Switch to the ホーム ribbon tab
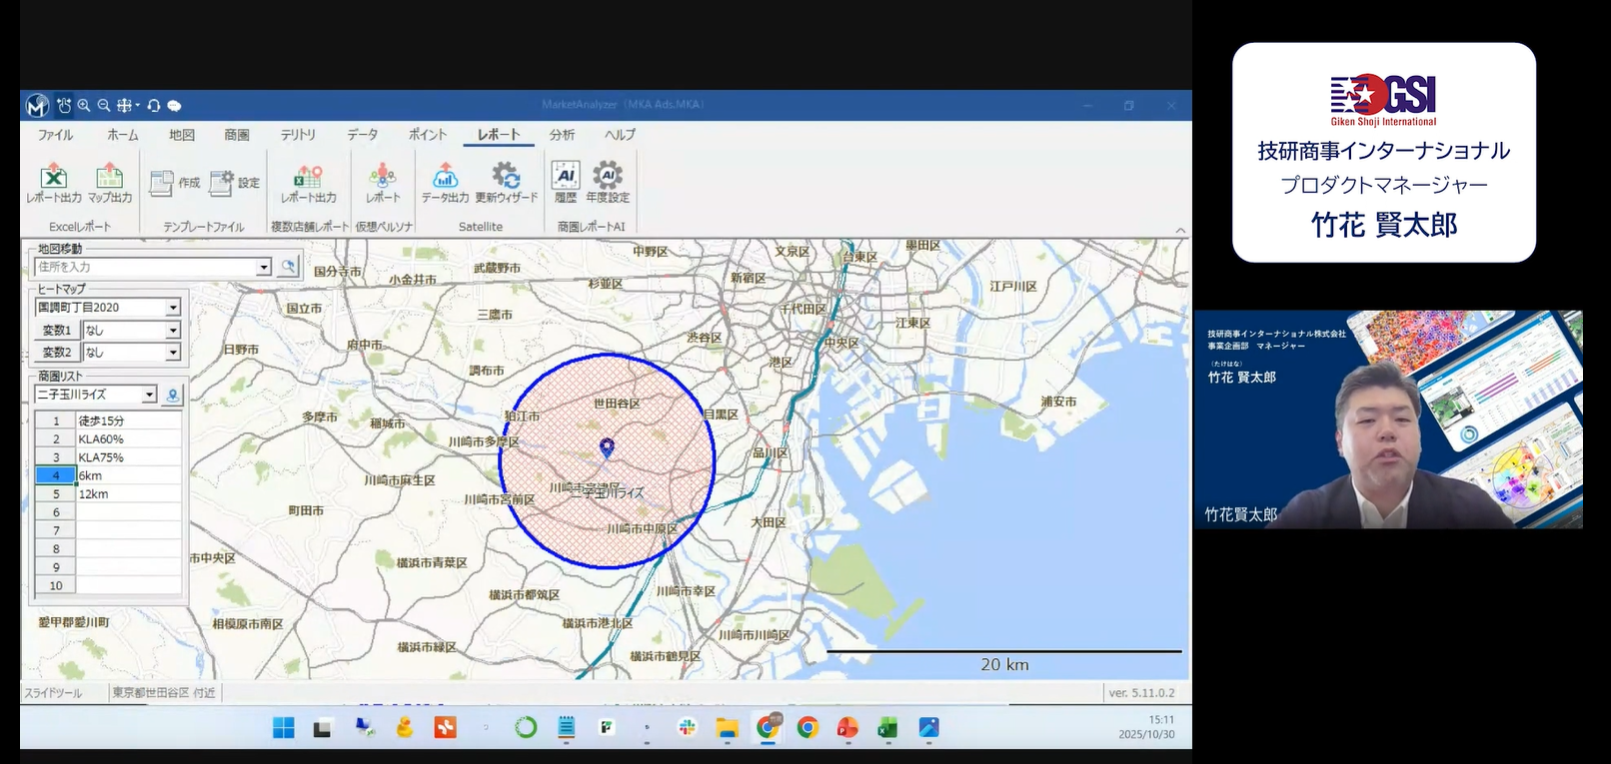This screenshot has width=1611, height=764. [123, 135]
